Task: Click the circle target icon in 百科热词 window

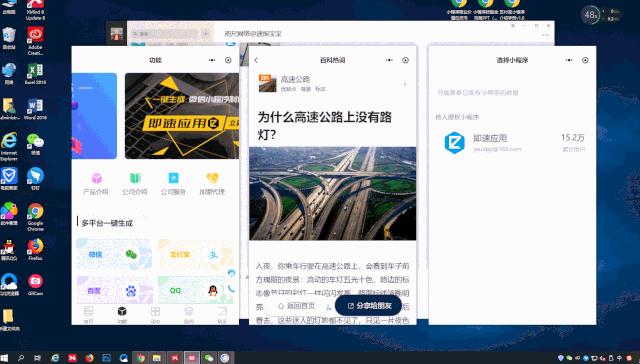Action: [x=405, y=60]
